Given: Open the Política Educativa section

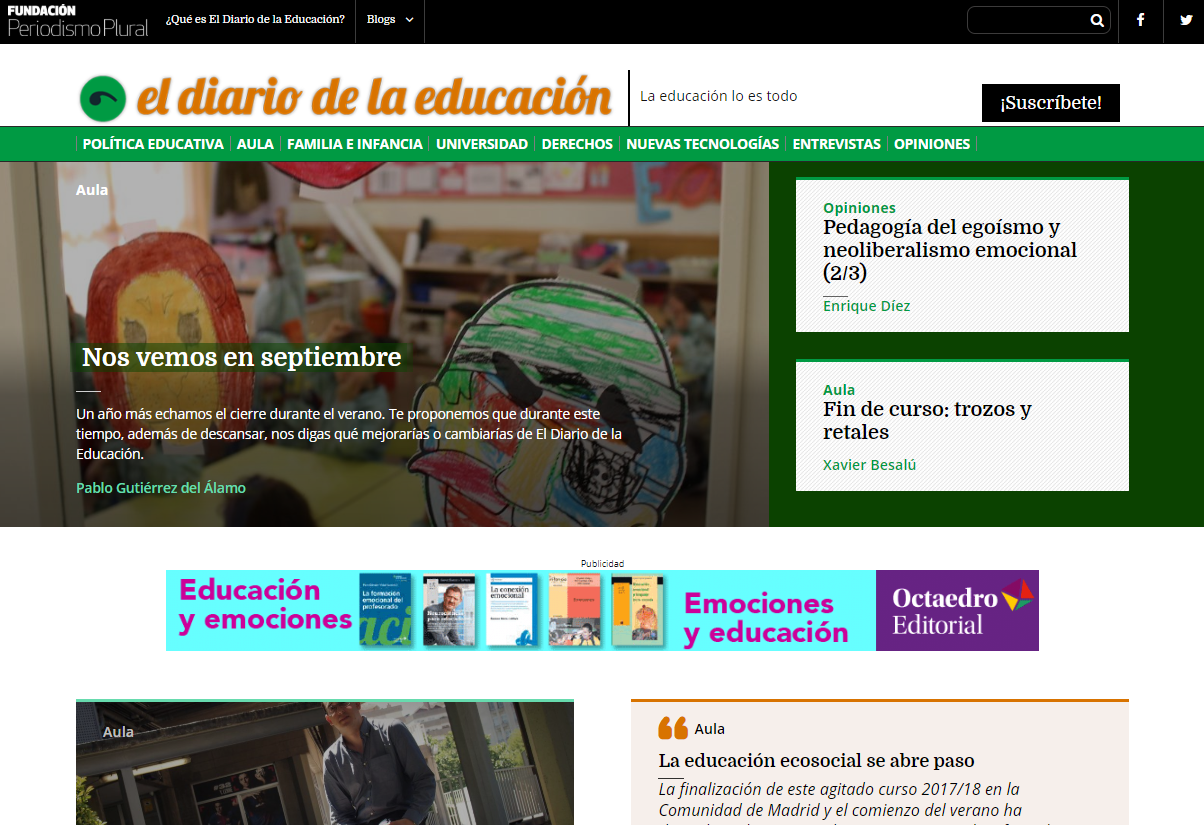Looking at the screenshot, I should coord(153,144).
